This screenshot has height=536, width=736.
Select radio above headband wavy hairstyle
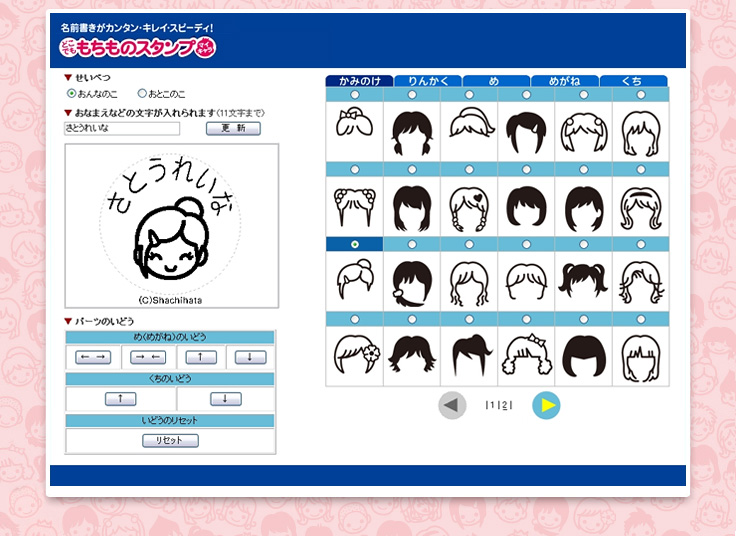coord(641,169)
